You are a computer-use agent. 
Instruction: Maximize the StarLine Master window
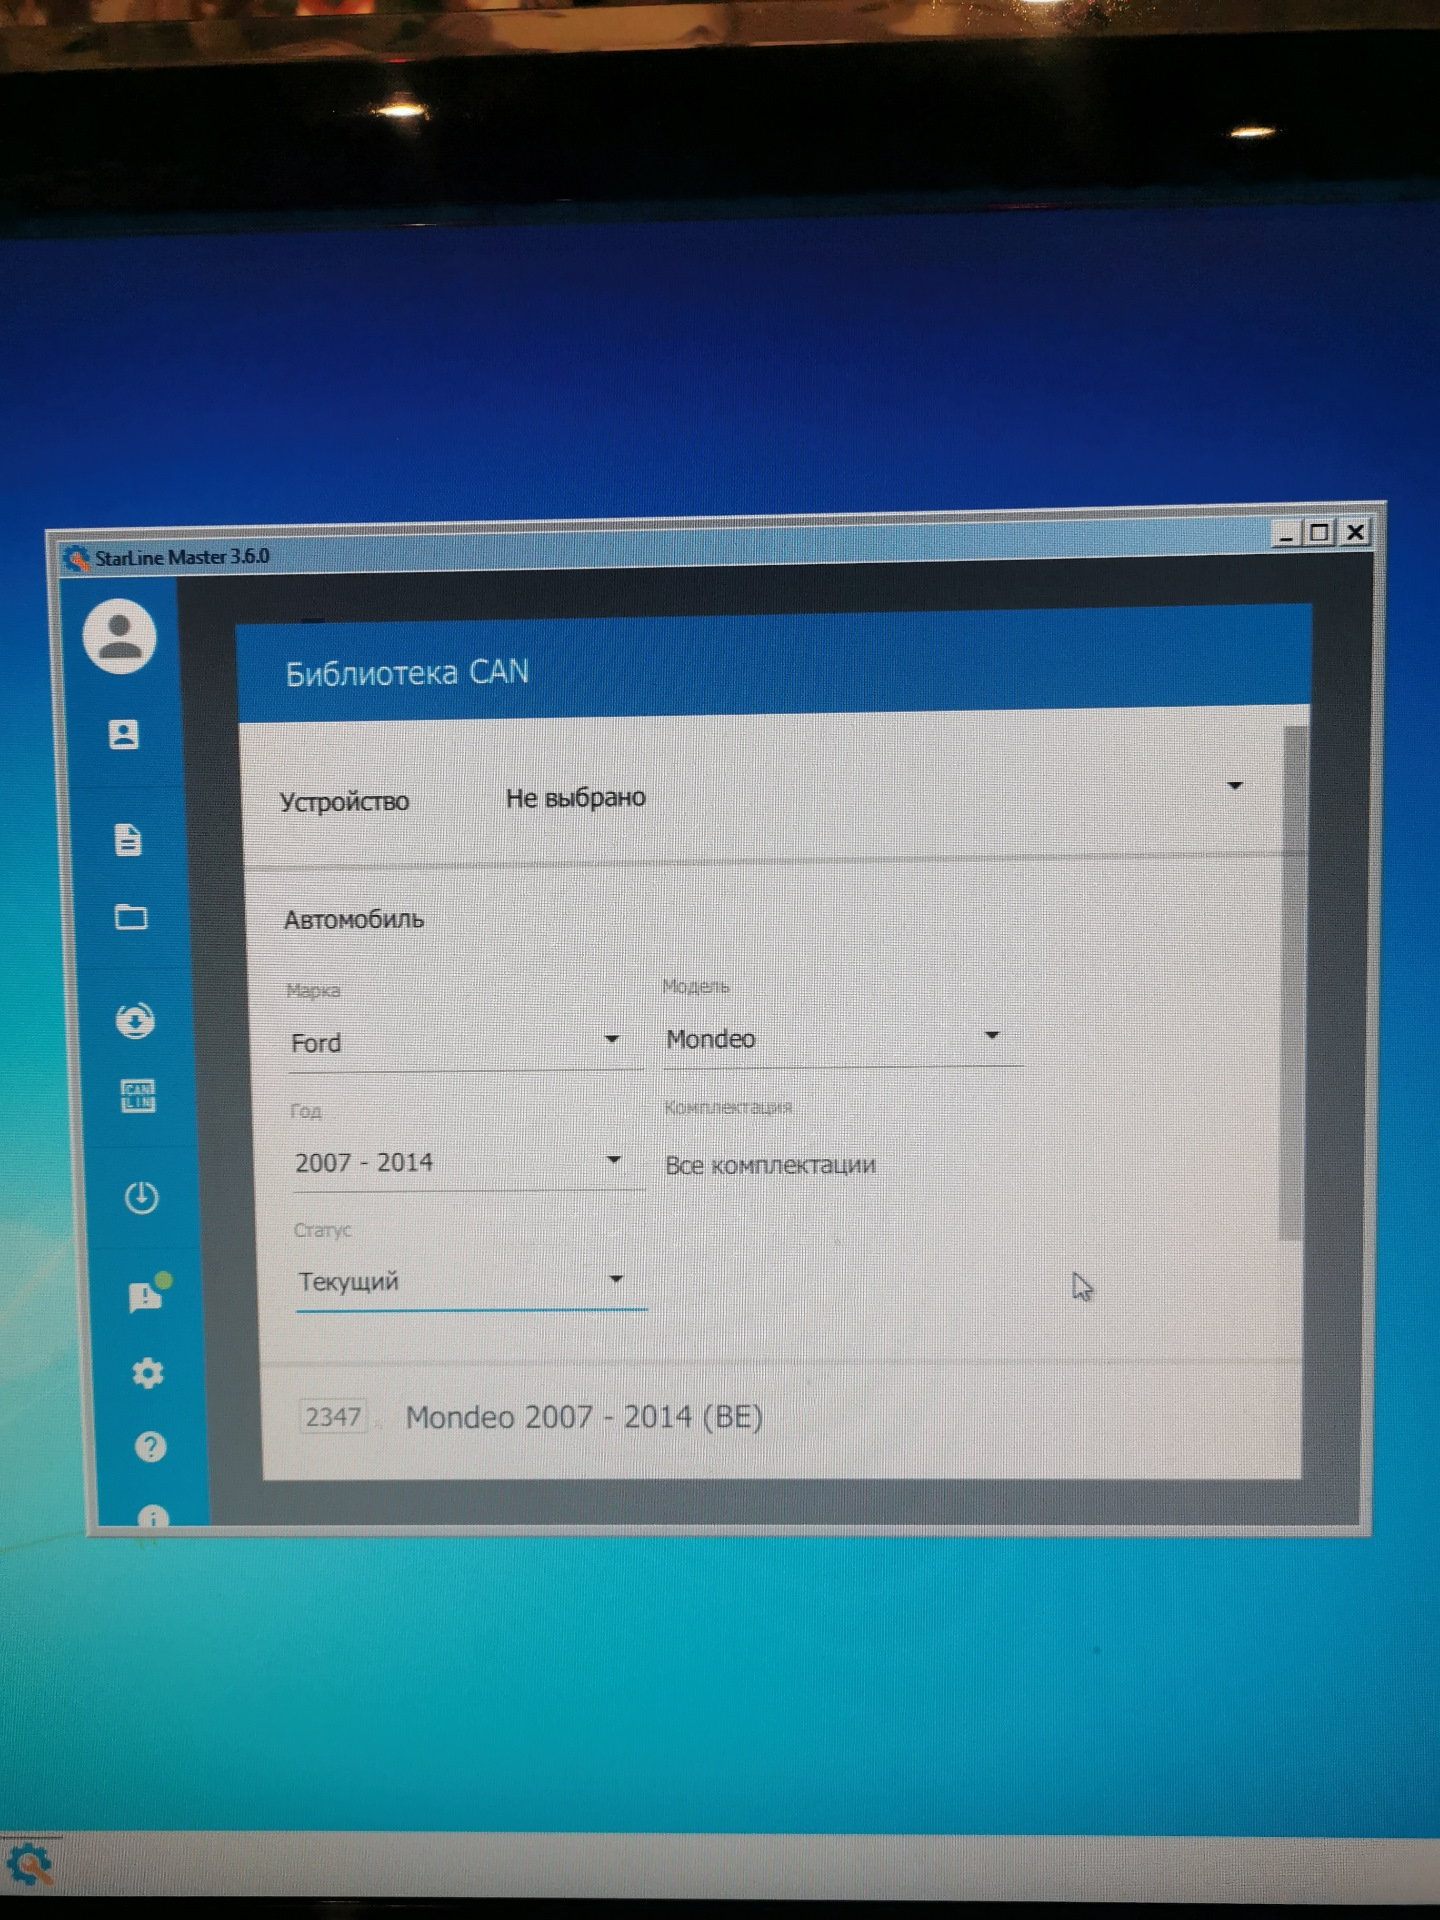(1320, 533)
